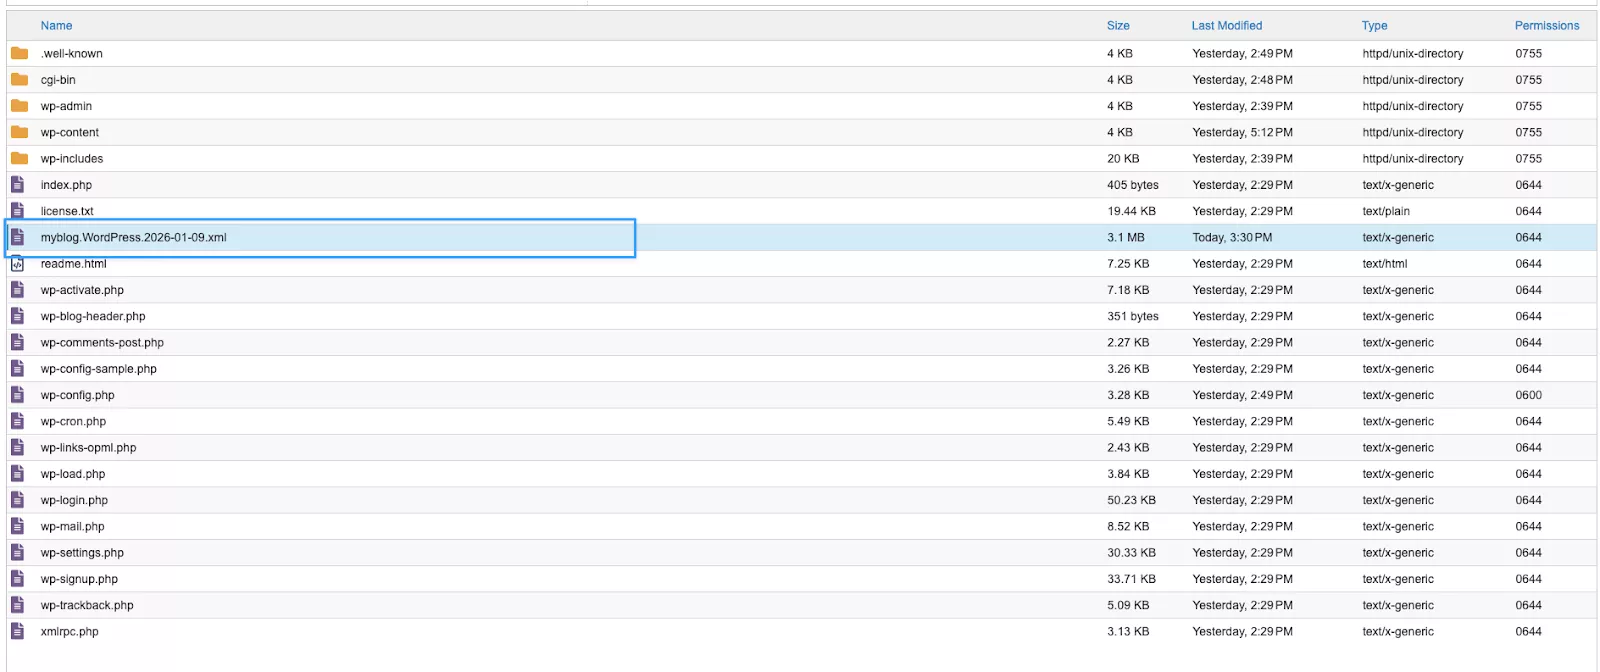Click the .well-known folder icon

19,53
